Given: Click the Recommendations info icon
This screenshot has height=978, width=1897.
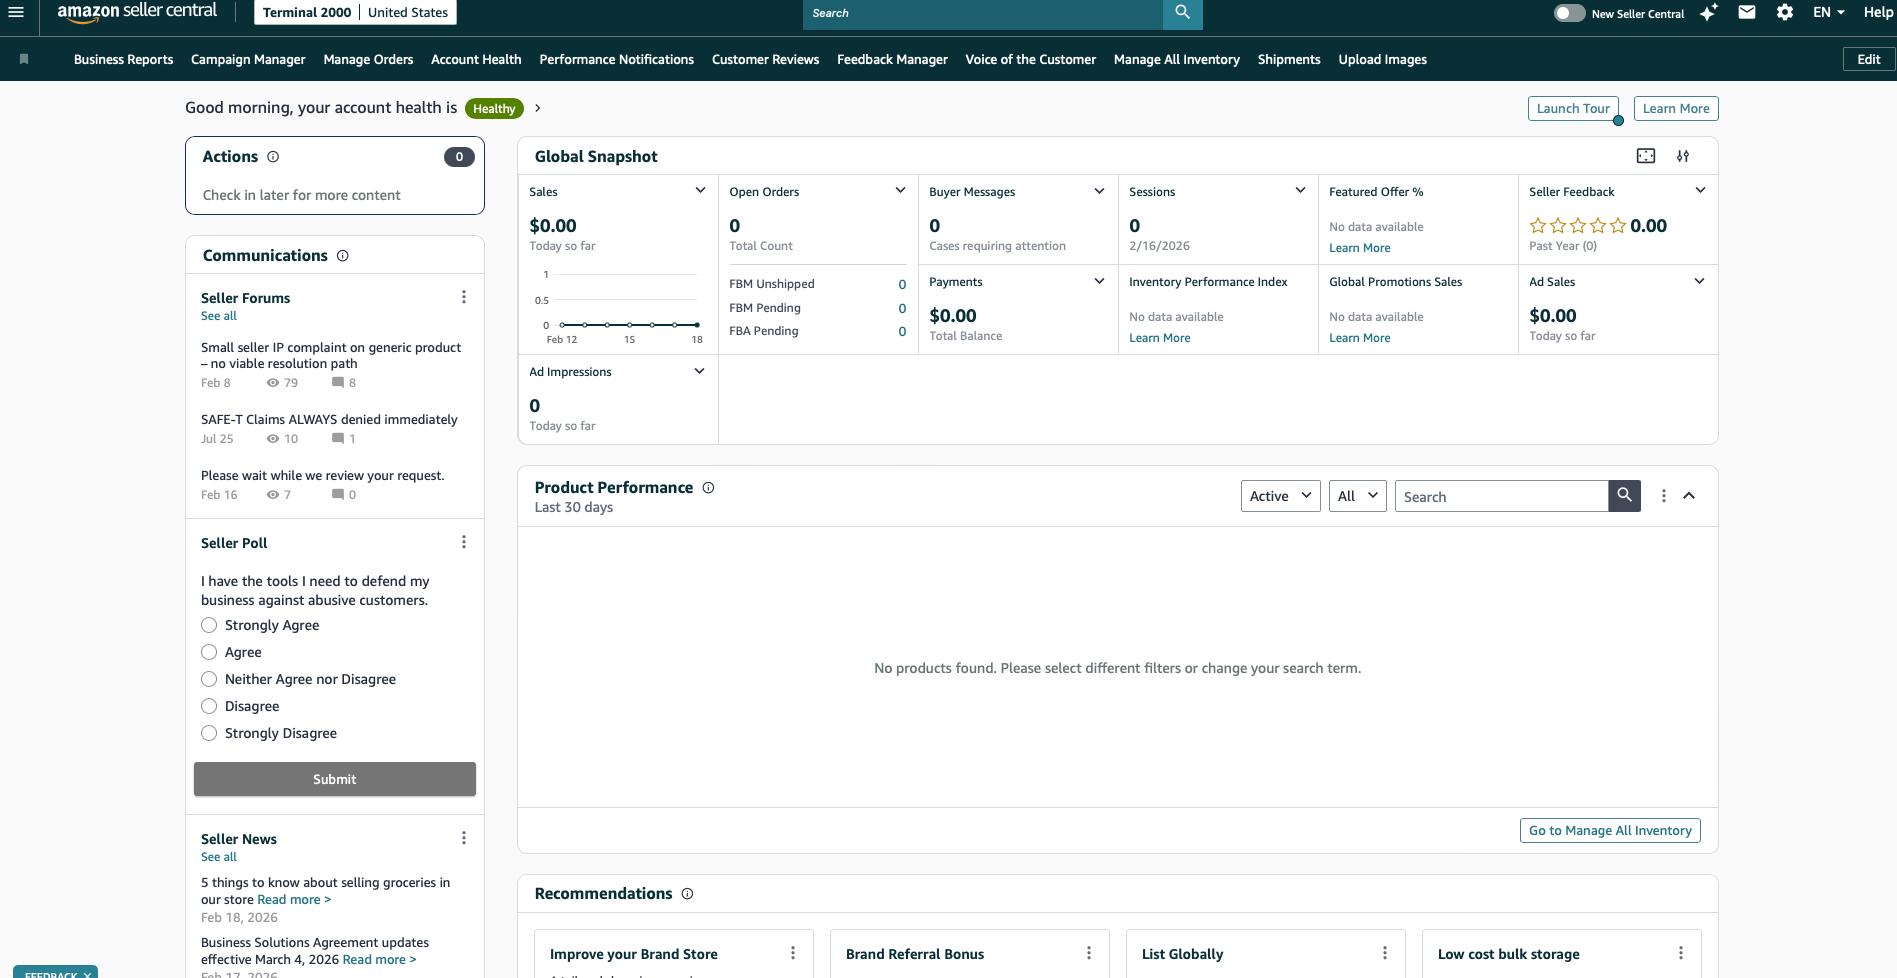Looking at the screenshot, I should click(687, 894).
